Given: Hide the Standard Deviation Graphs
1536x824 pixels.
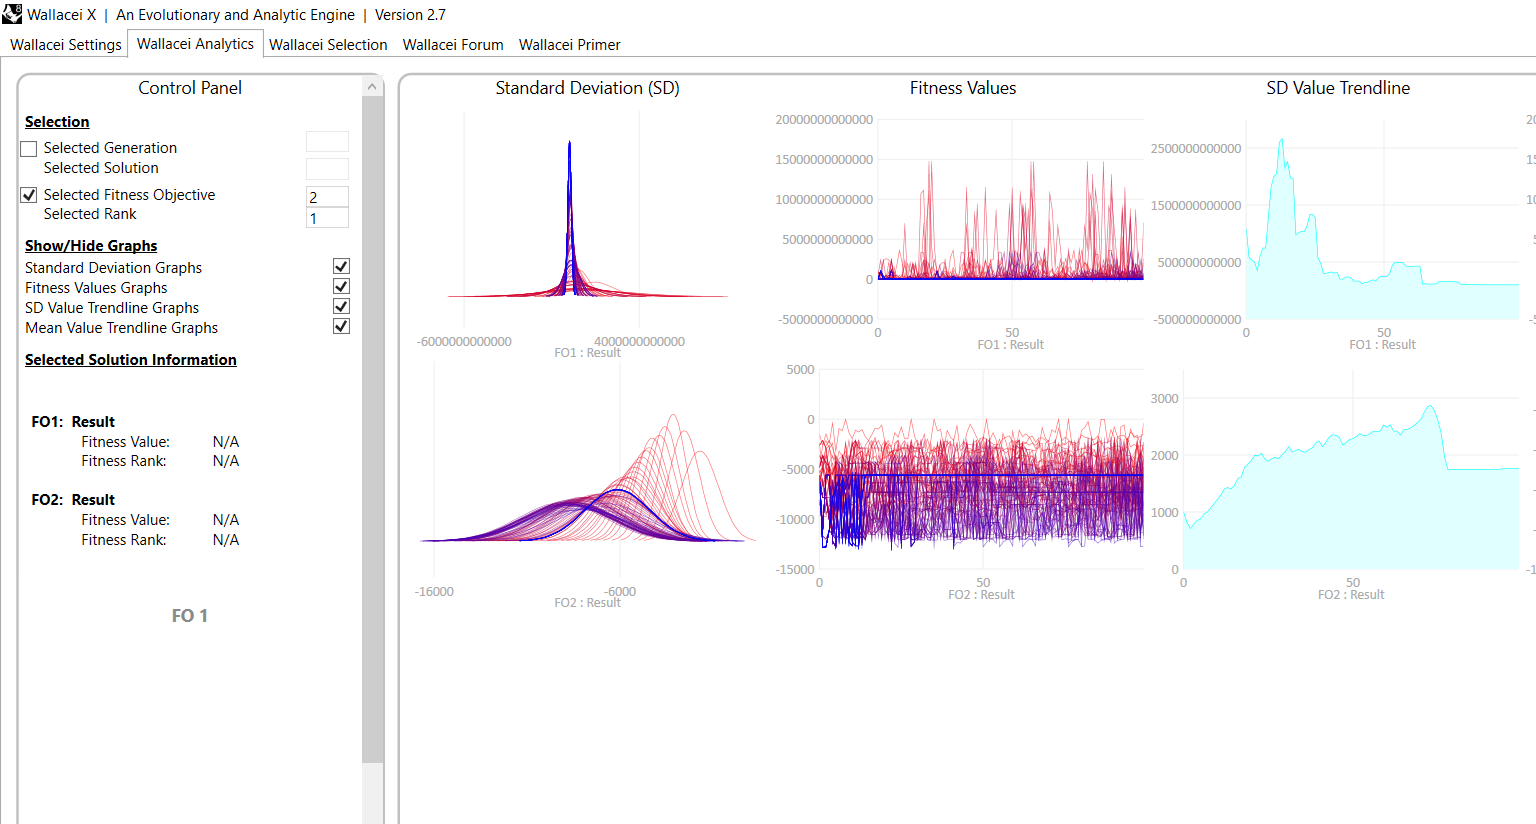Looking at the screenshot, I should [x=341, y=266].
